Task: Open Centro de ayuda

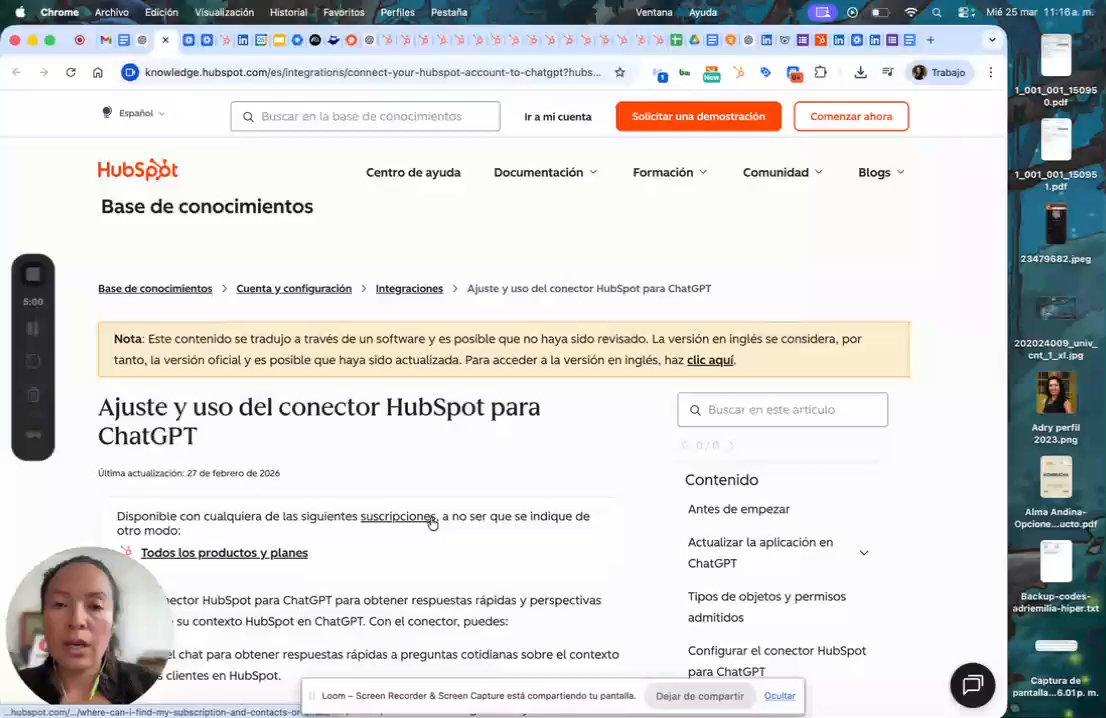Action: point(413,172)
